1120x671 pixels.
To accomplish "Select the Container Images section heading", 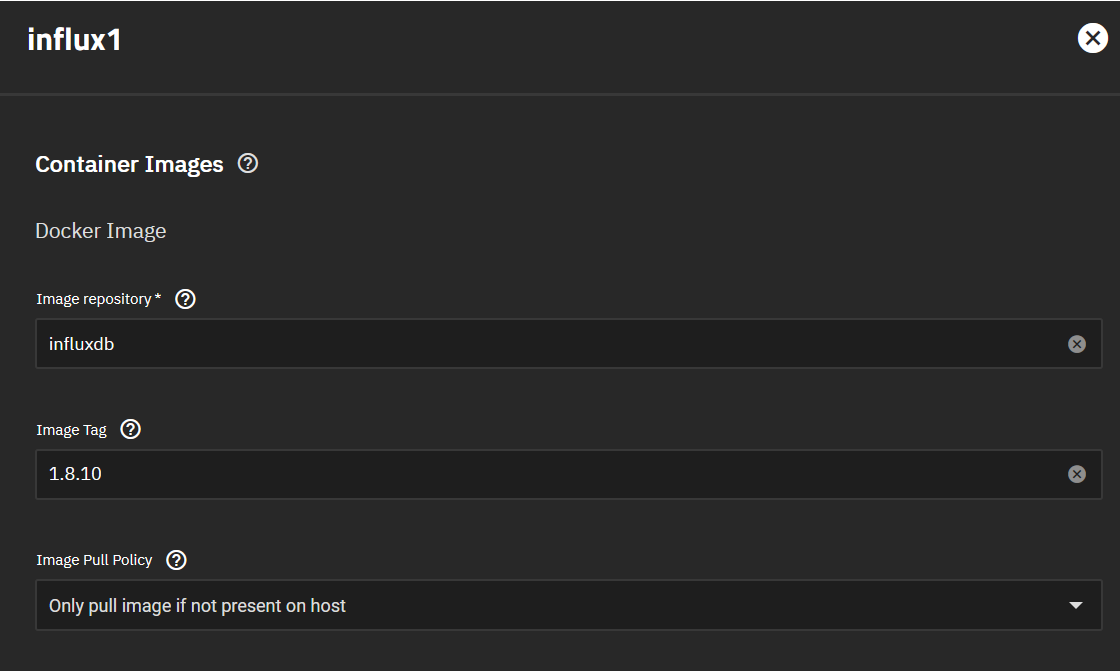I will 129,164.
